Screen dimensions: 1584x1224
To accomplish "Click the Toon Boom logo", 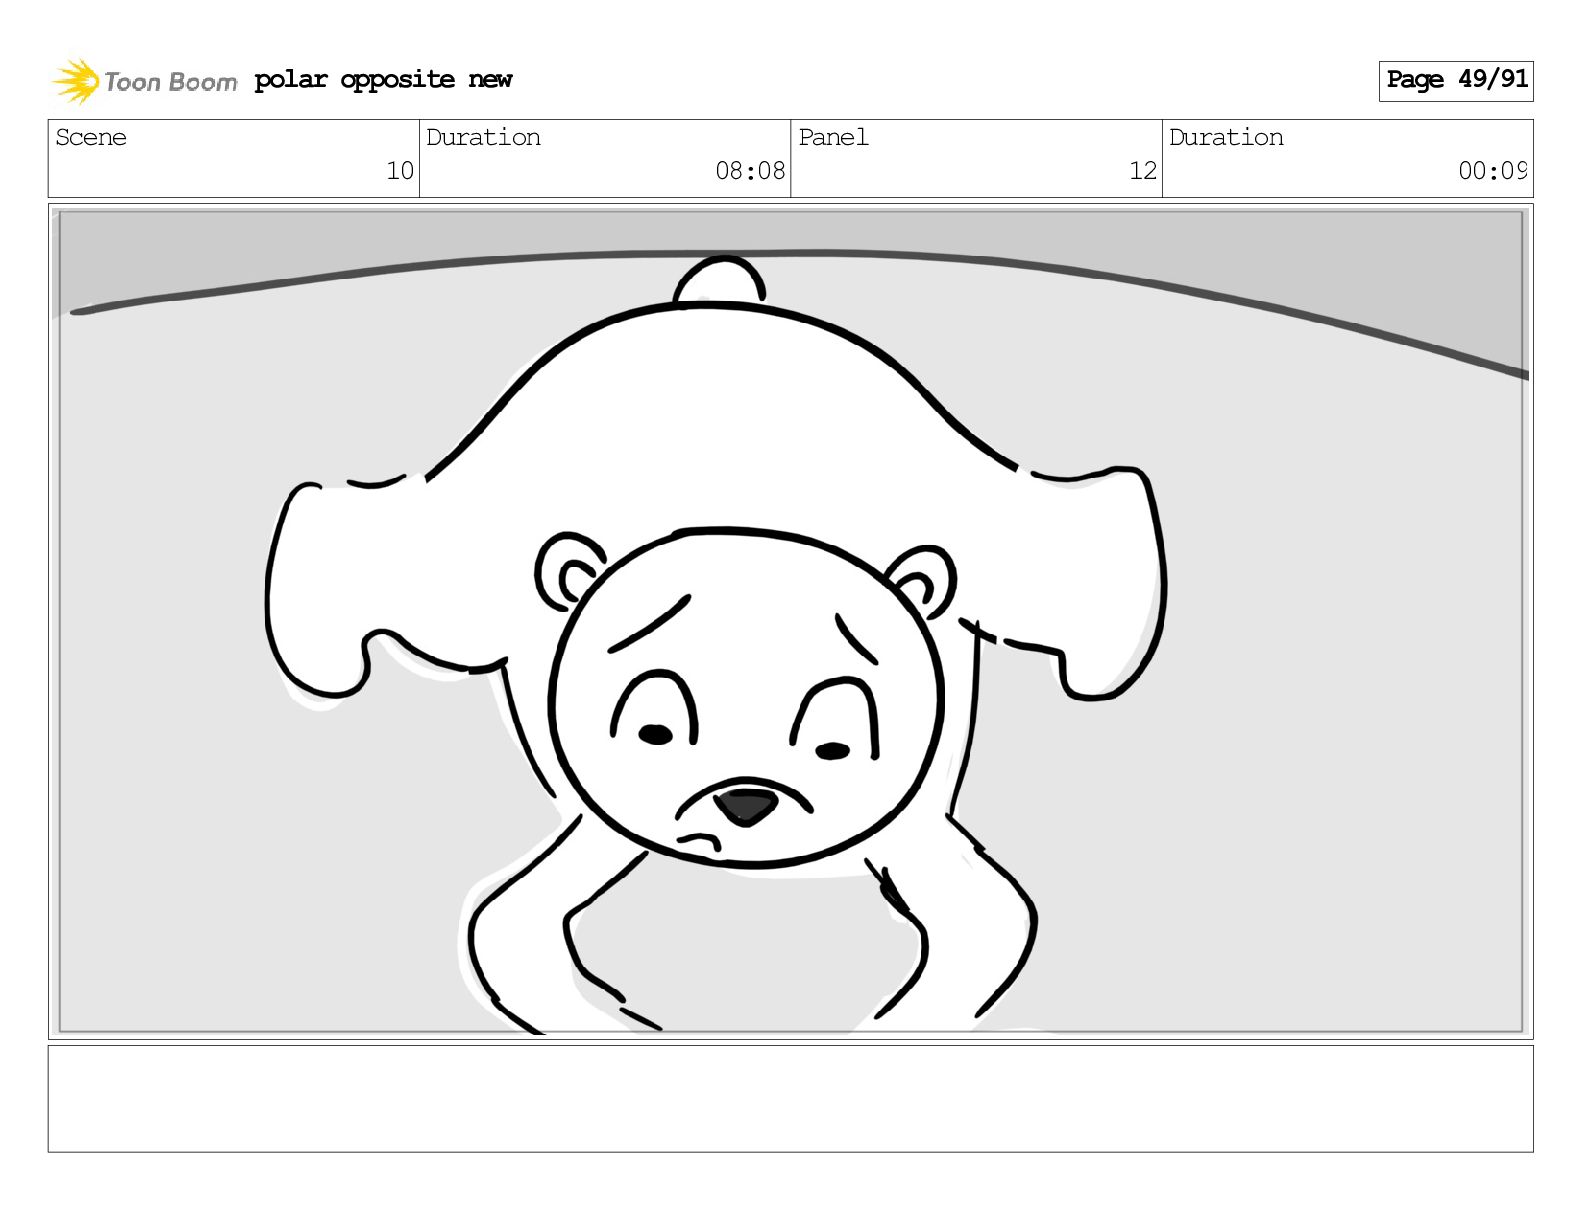I will [x=144, y=81].
